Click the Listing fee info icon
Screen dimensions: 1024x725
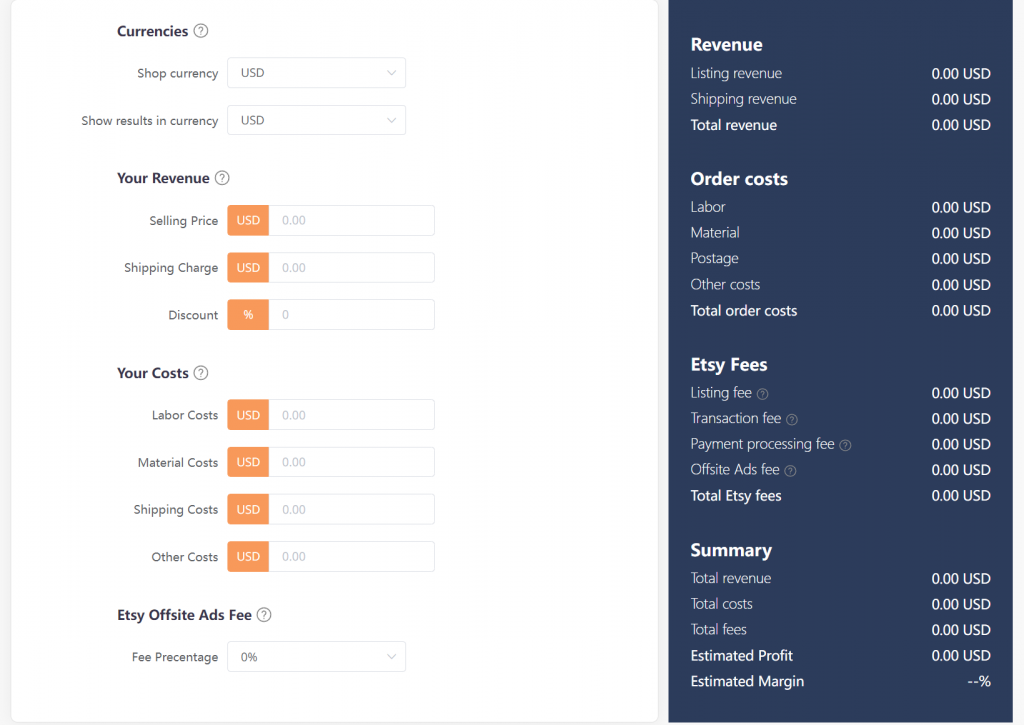pyautogui.click(x=762, y=393)
